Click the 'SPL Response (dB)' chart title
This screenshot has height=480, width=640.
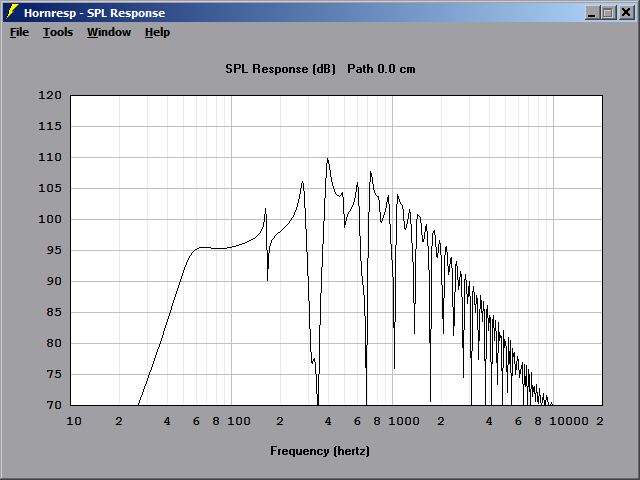click(280, 69)
